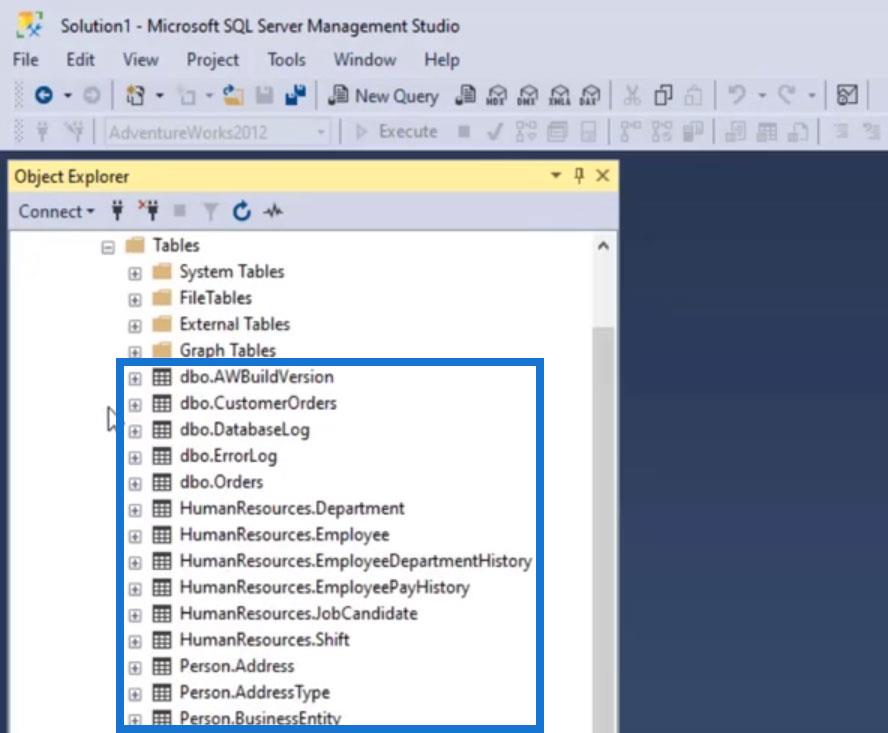This screenshot has height=733, width=888.
Task: Select the Person.AddressType table
Action: (255, 692)
